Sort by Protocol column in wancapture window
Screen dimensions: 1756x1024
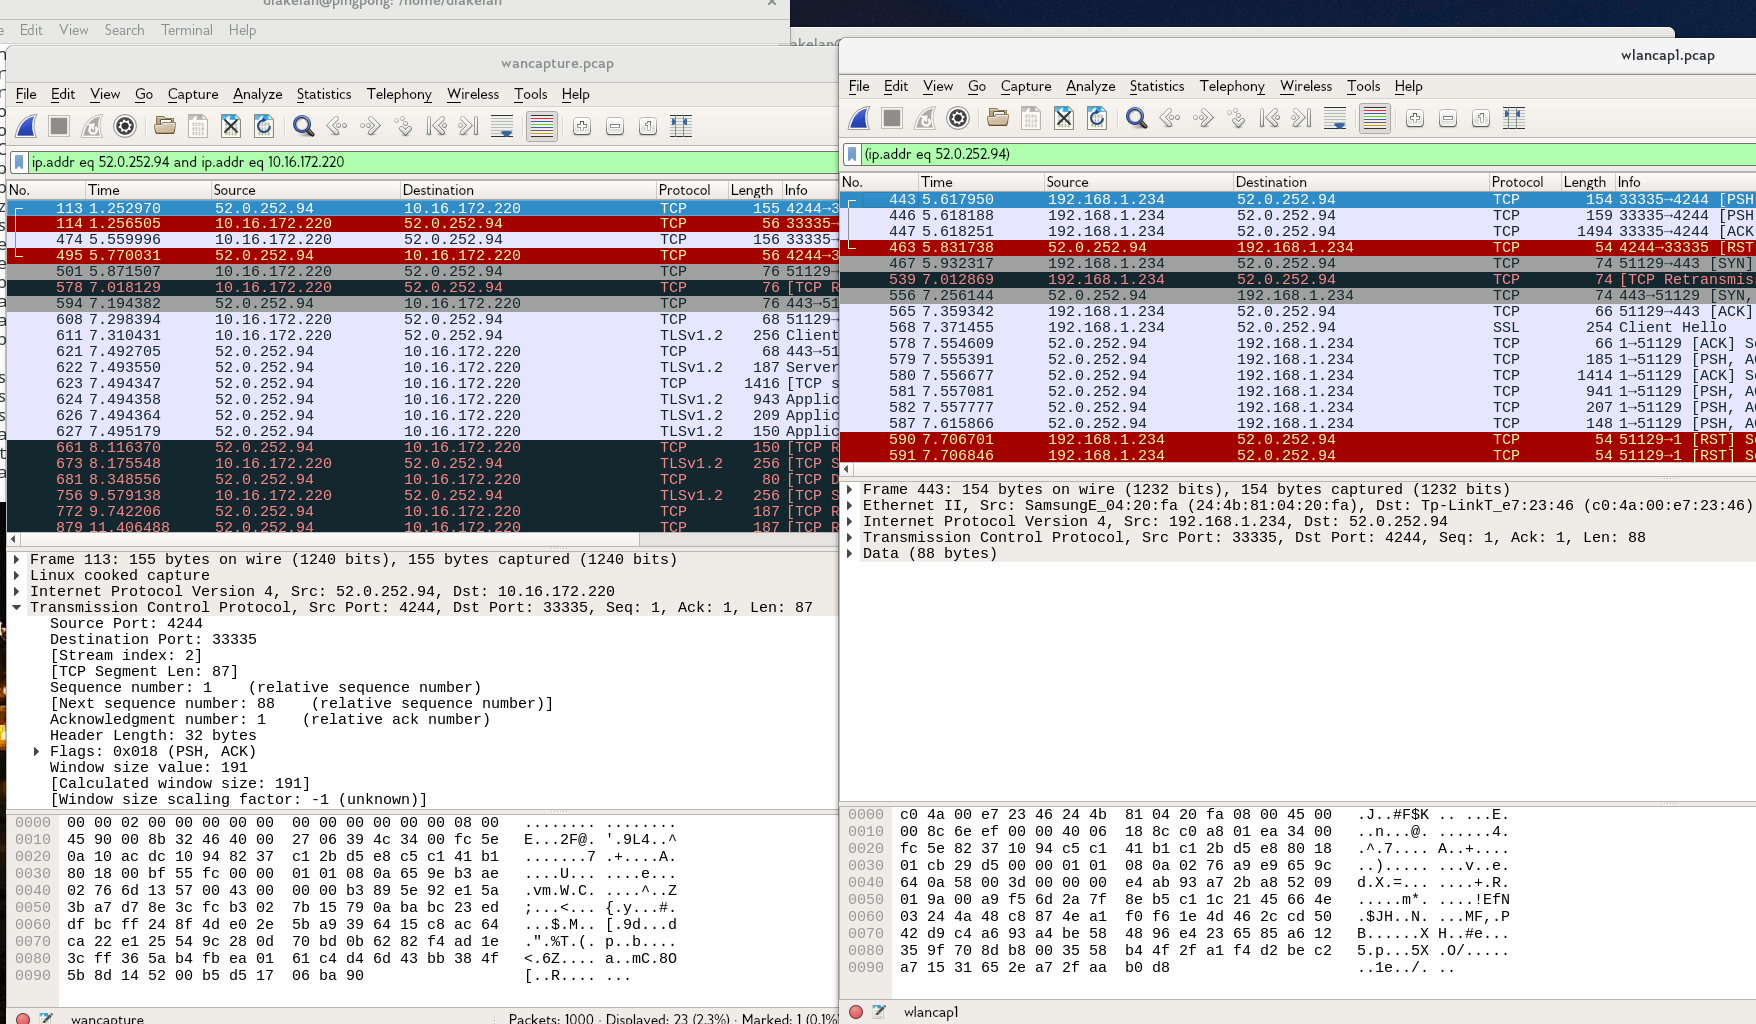pyautogui.click(x=691, y=190)
